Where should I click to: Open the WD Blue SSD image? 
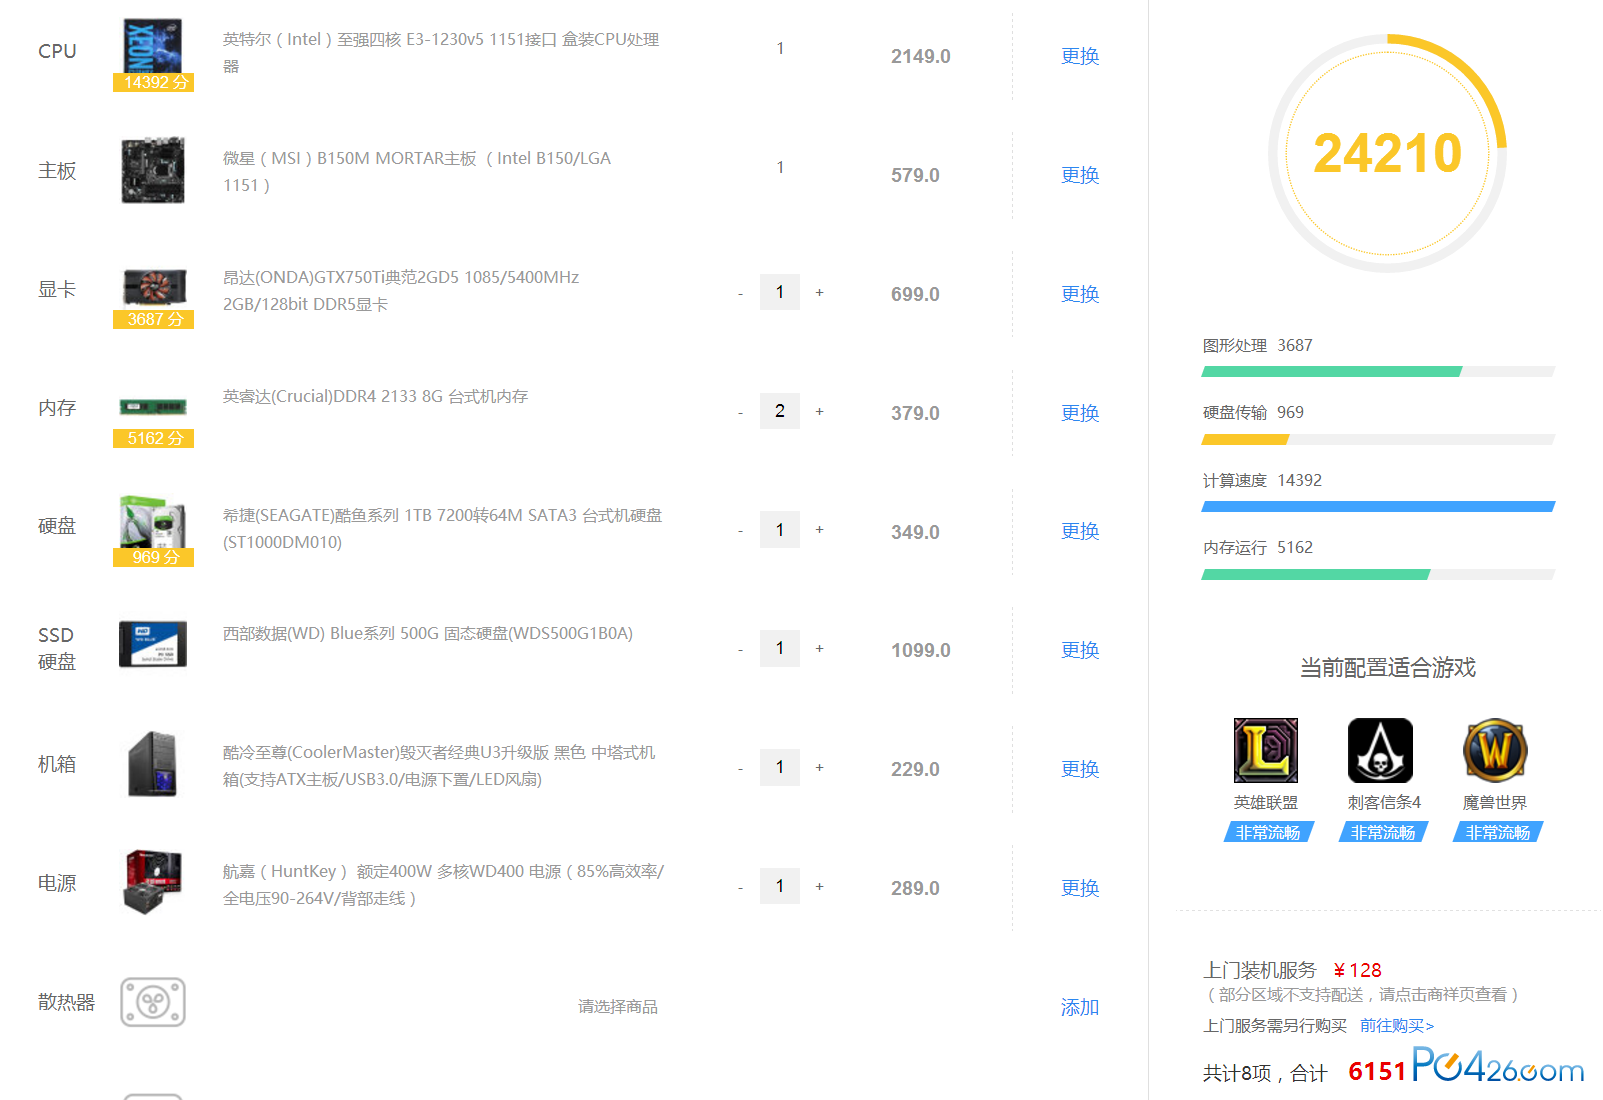coord(153,644)
